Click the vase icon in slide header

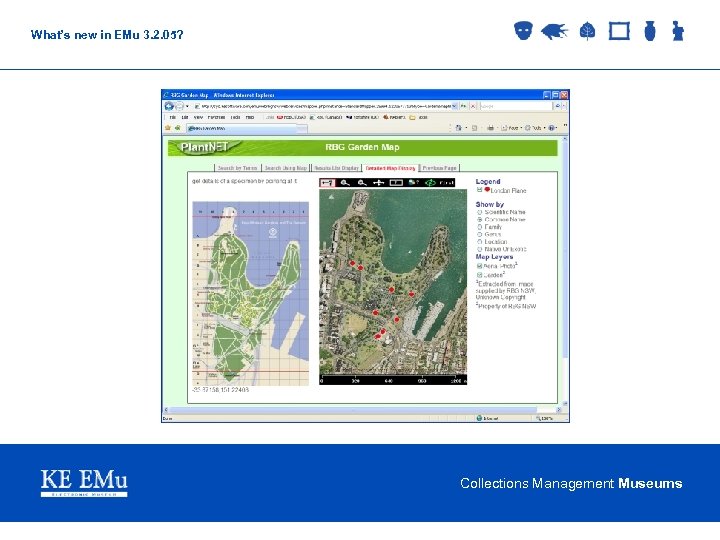point(650,31)
